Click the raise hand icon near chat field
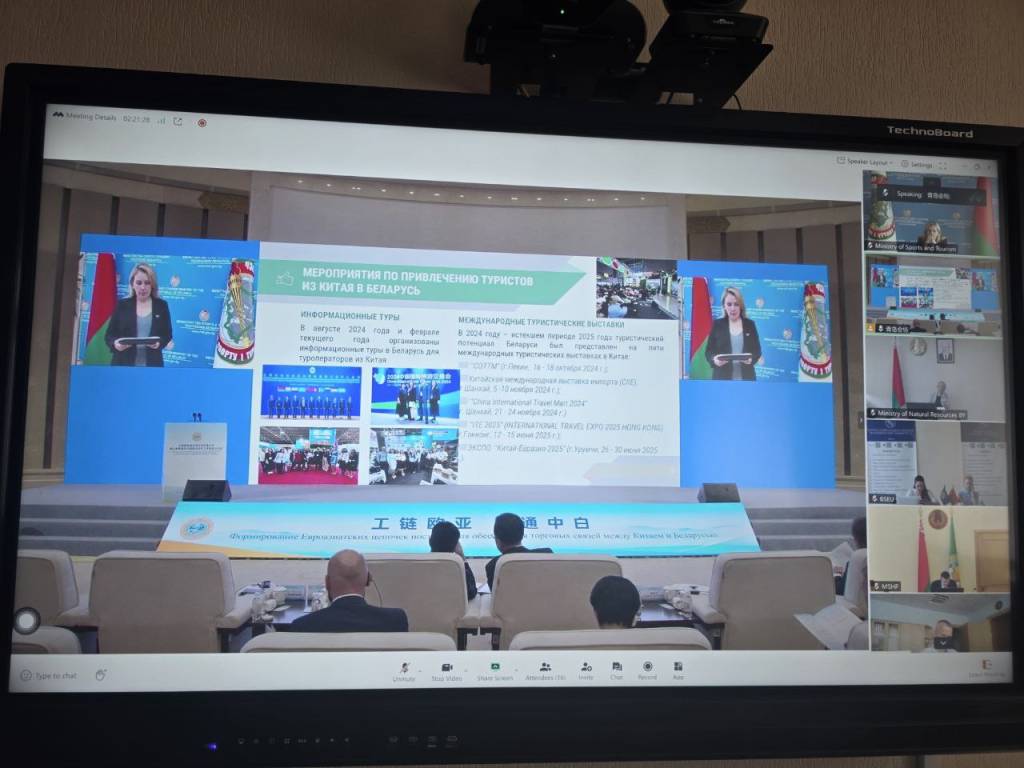This screenshot has width=1024, height=768. 101,675
